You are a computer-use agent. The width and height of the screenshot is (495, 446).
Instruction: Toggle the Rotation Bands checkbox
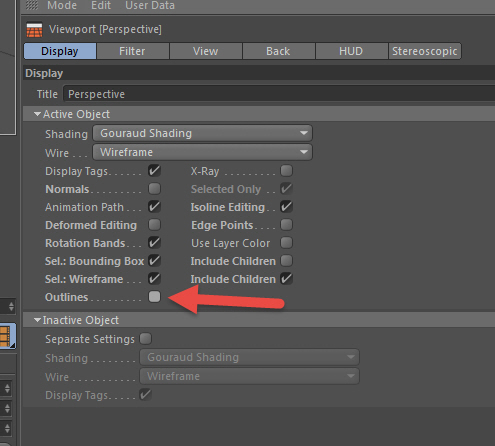154,243
